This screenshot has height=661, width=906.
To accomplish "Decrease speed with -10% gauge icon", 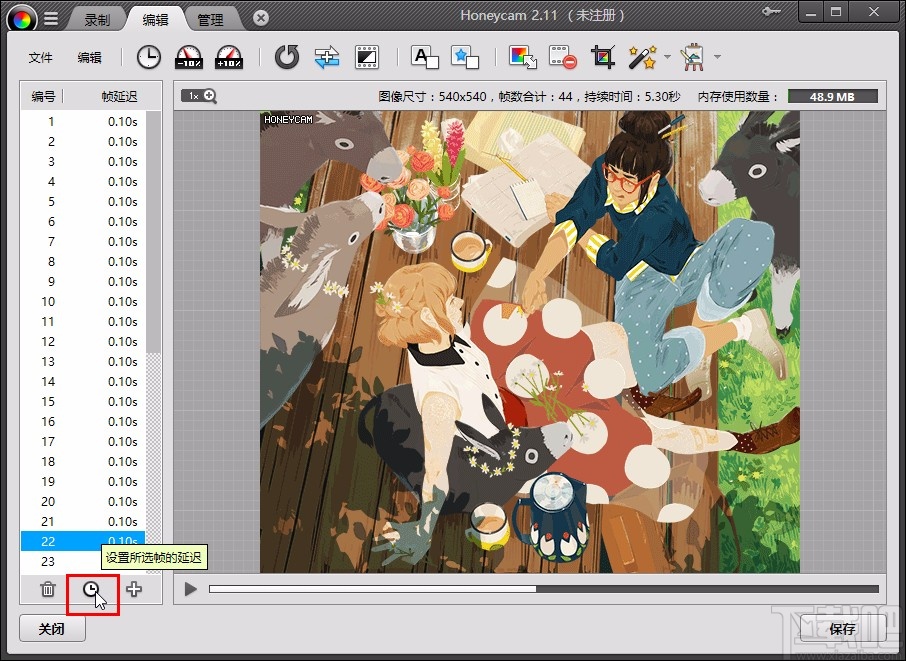I will pyautogui.click(x=189, y=57).
